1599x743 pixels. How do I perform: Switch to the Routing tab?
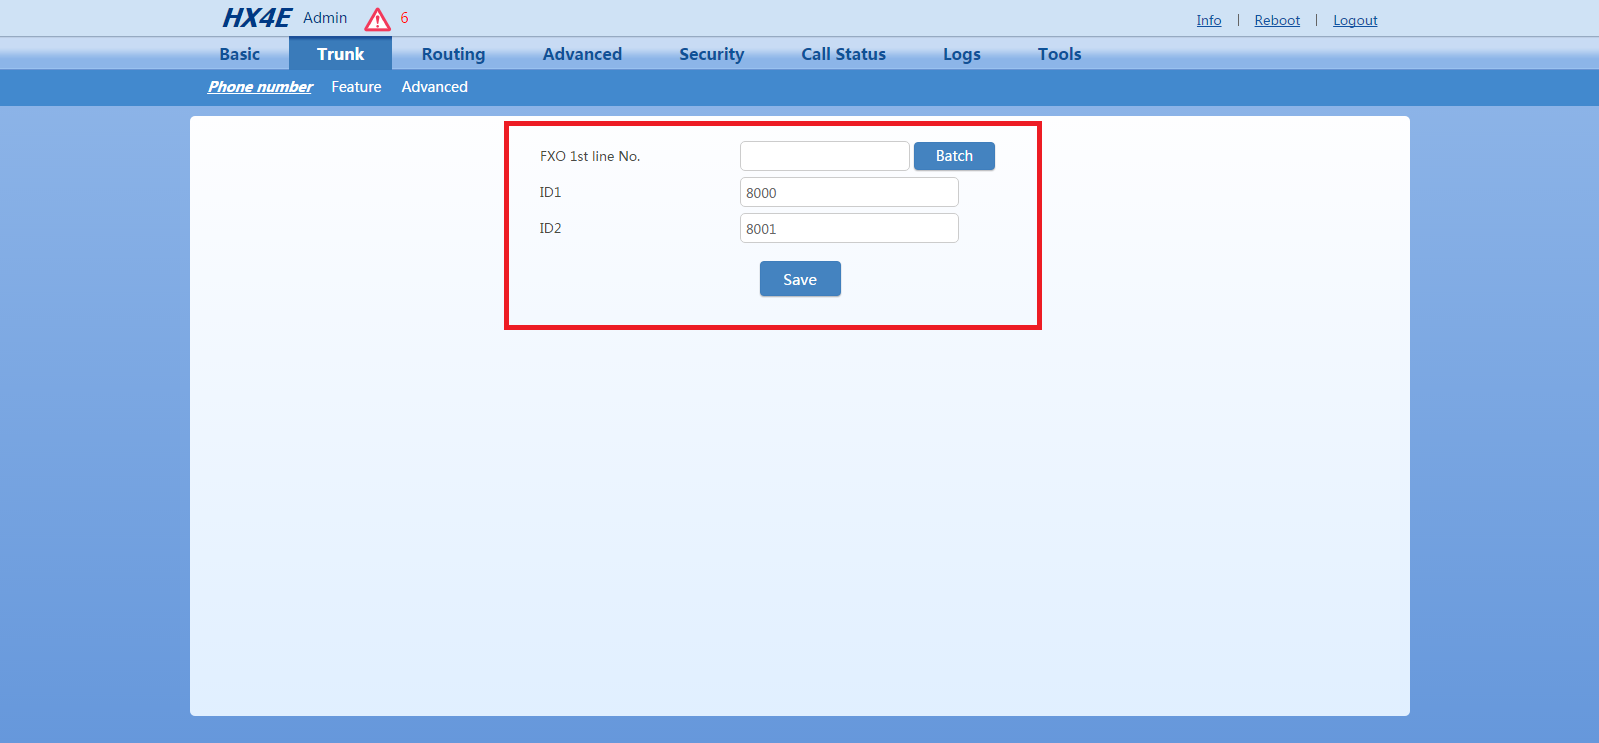(x=453, y=54)
